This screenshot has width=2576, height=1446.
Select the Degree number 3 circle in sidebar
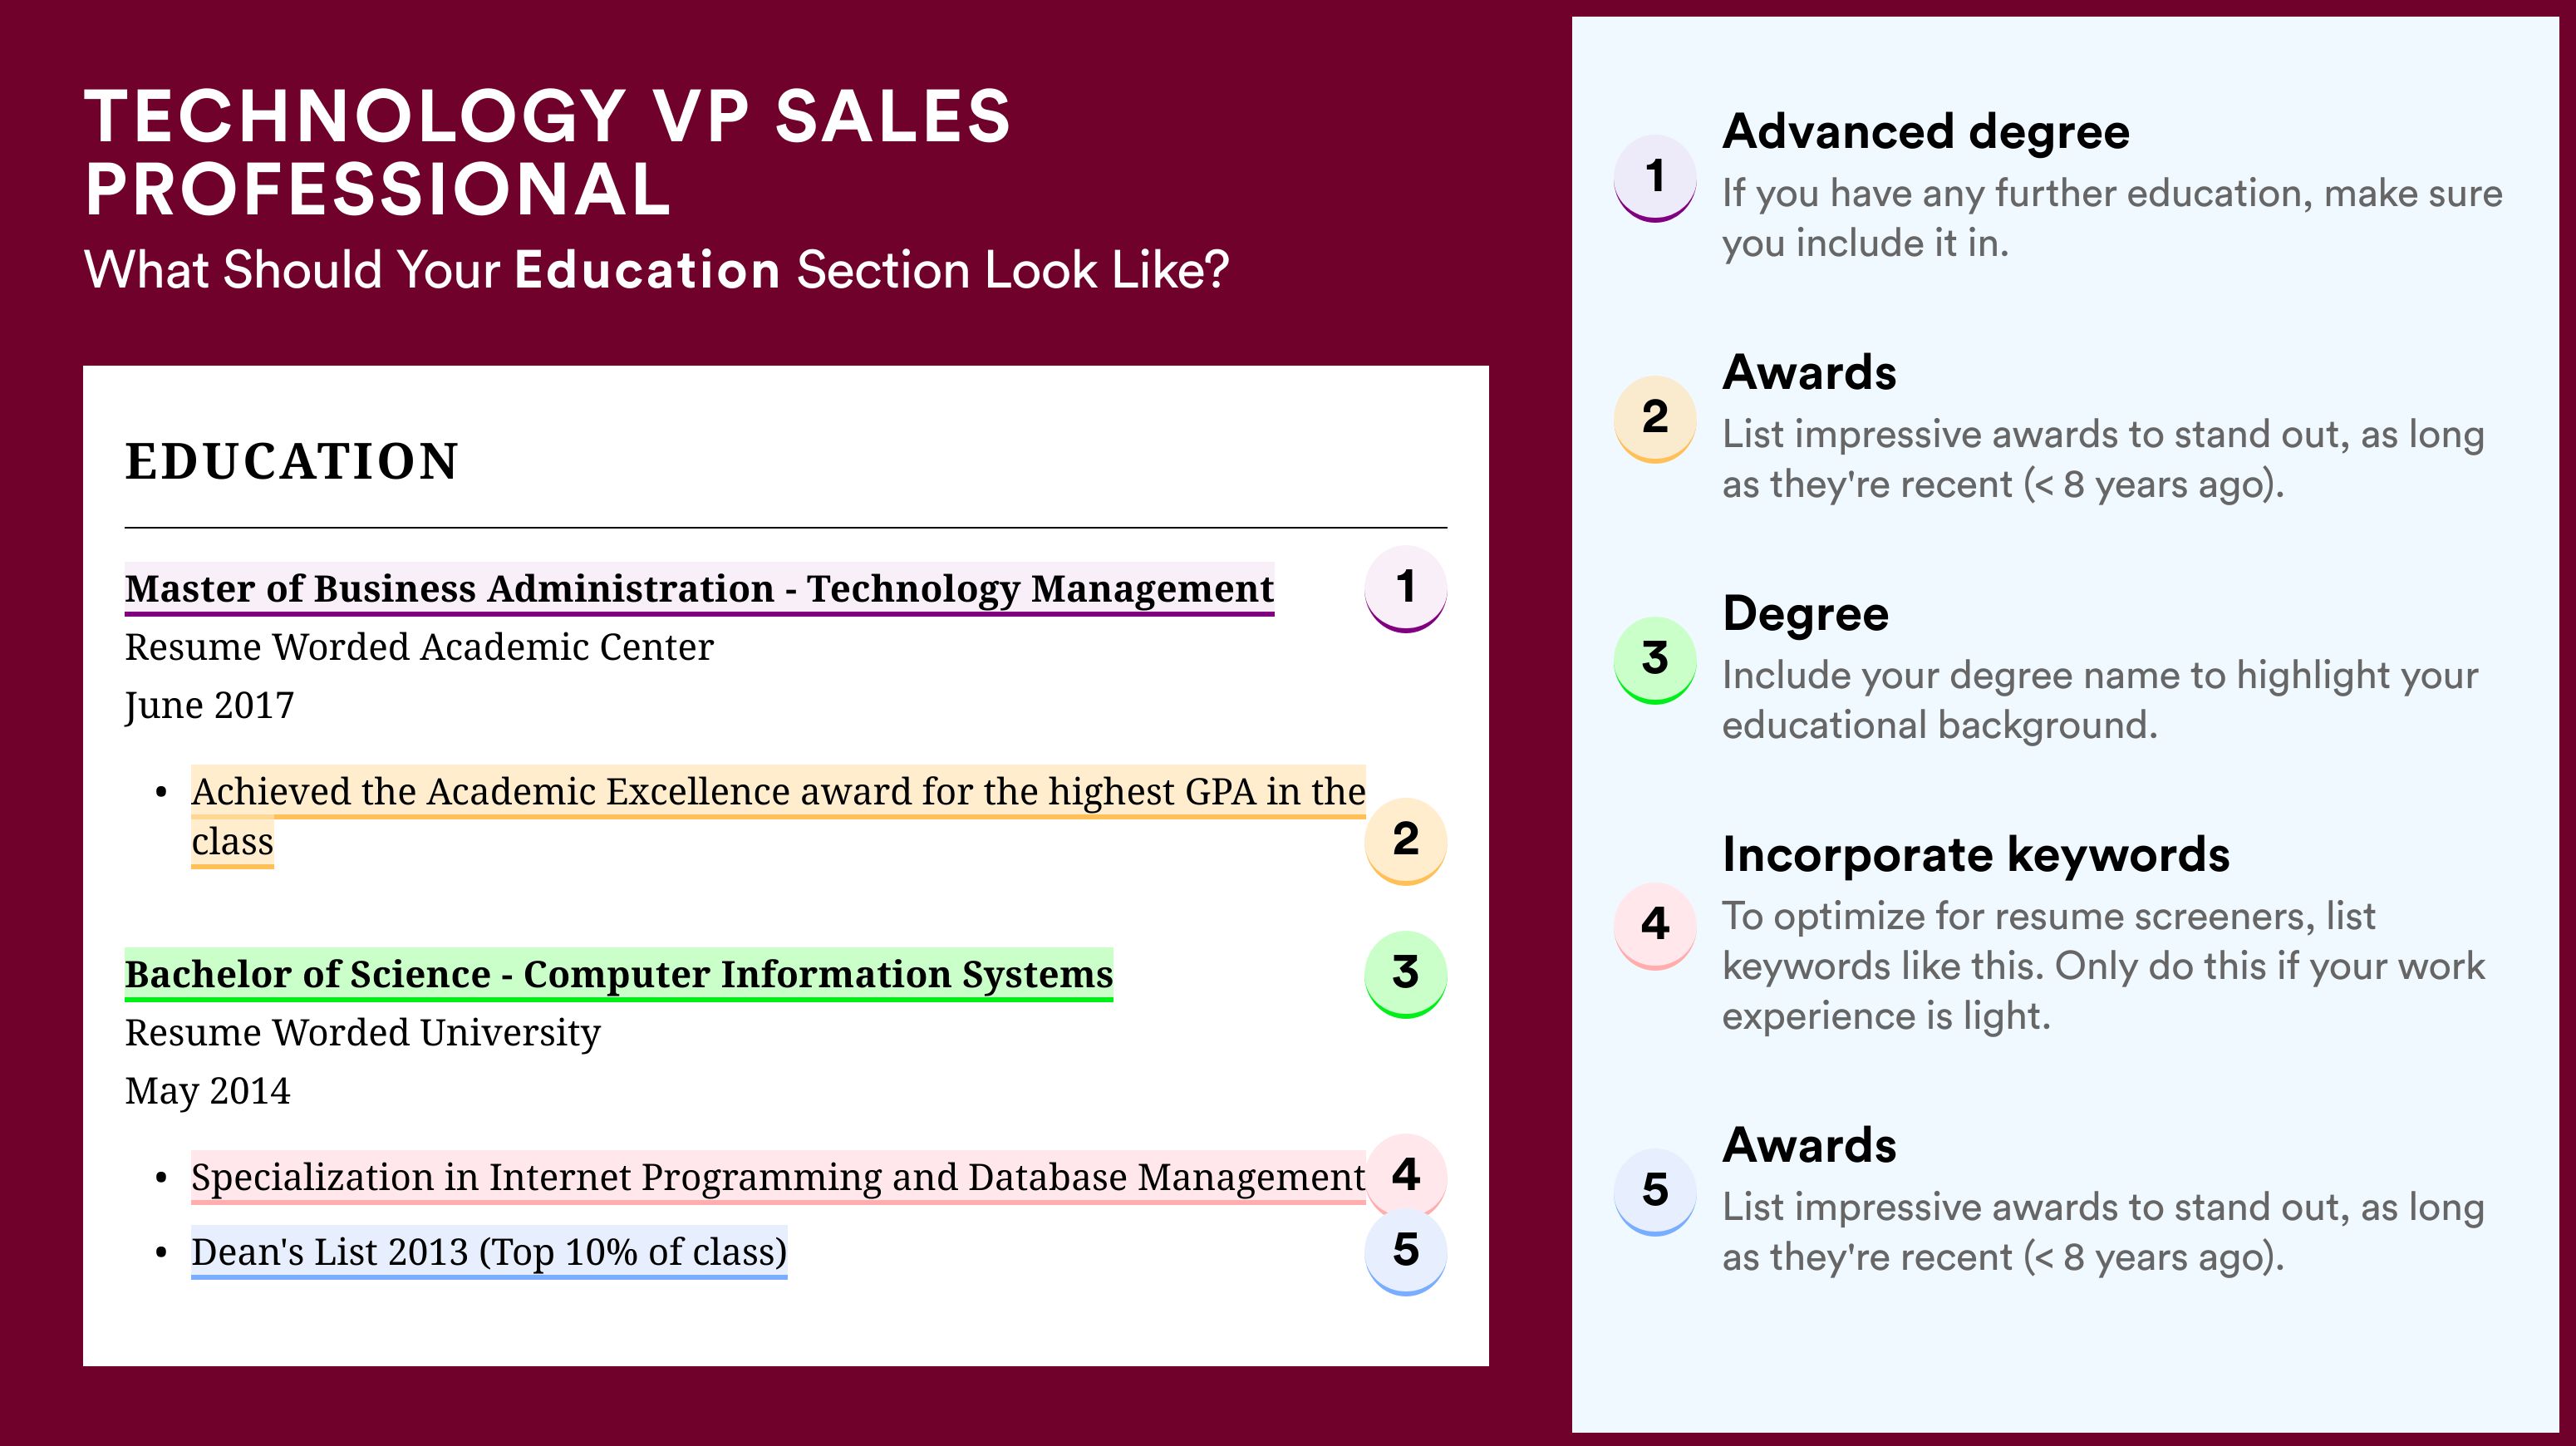coord(1655,660)
